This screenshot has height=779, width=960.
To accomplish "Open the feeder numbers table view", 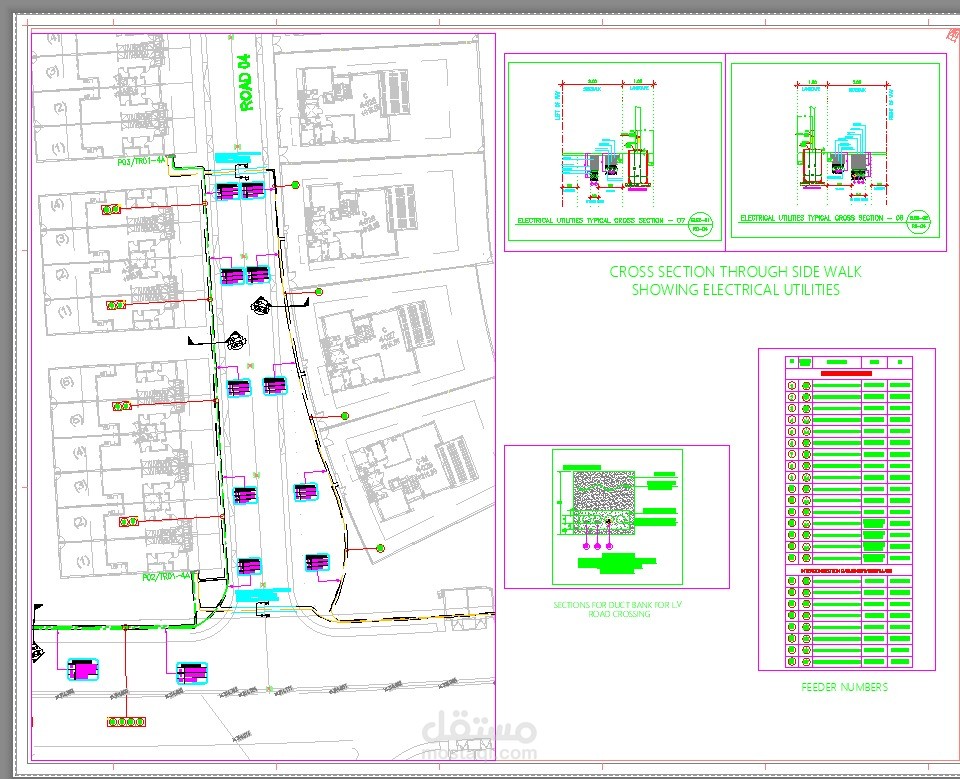I will (x=847, y=510).
